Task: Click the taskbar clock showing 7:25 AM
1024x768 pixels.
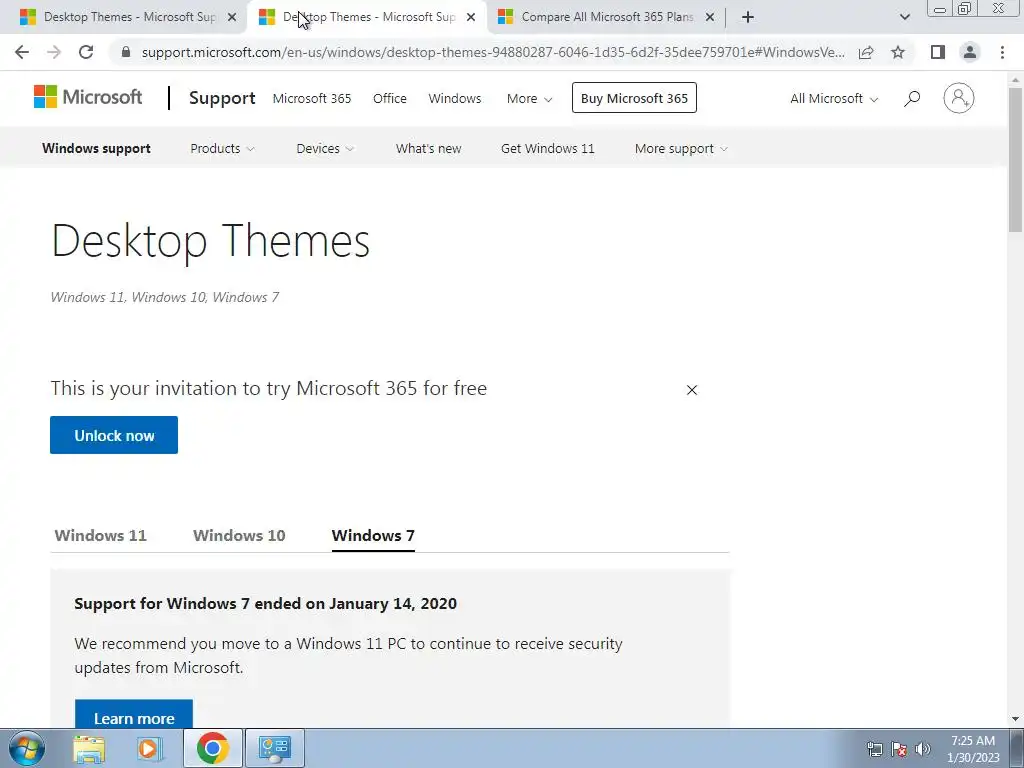Action: 973,749
